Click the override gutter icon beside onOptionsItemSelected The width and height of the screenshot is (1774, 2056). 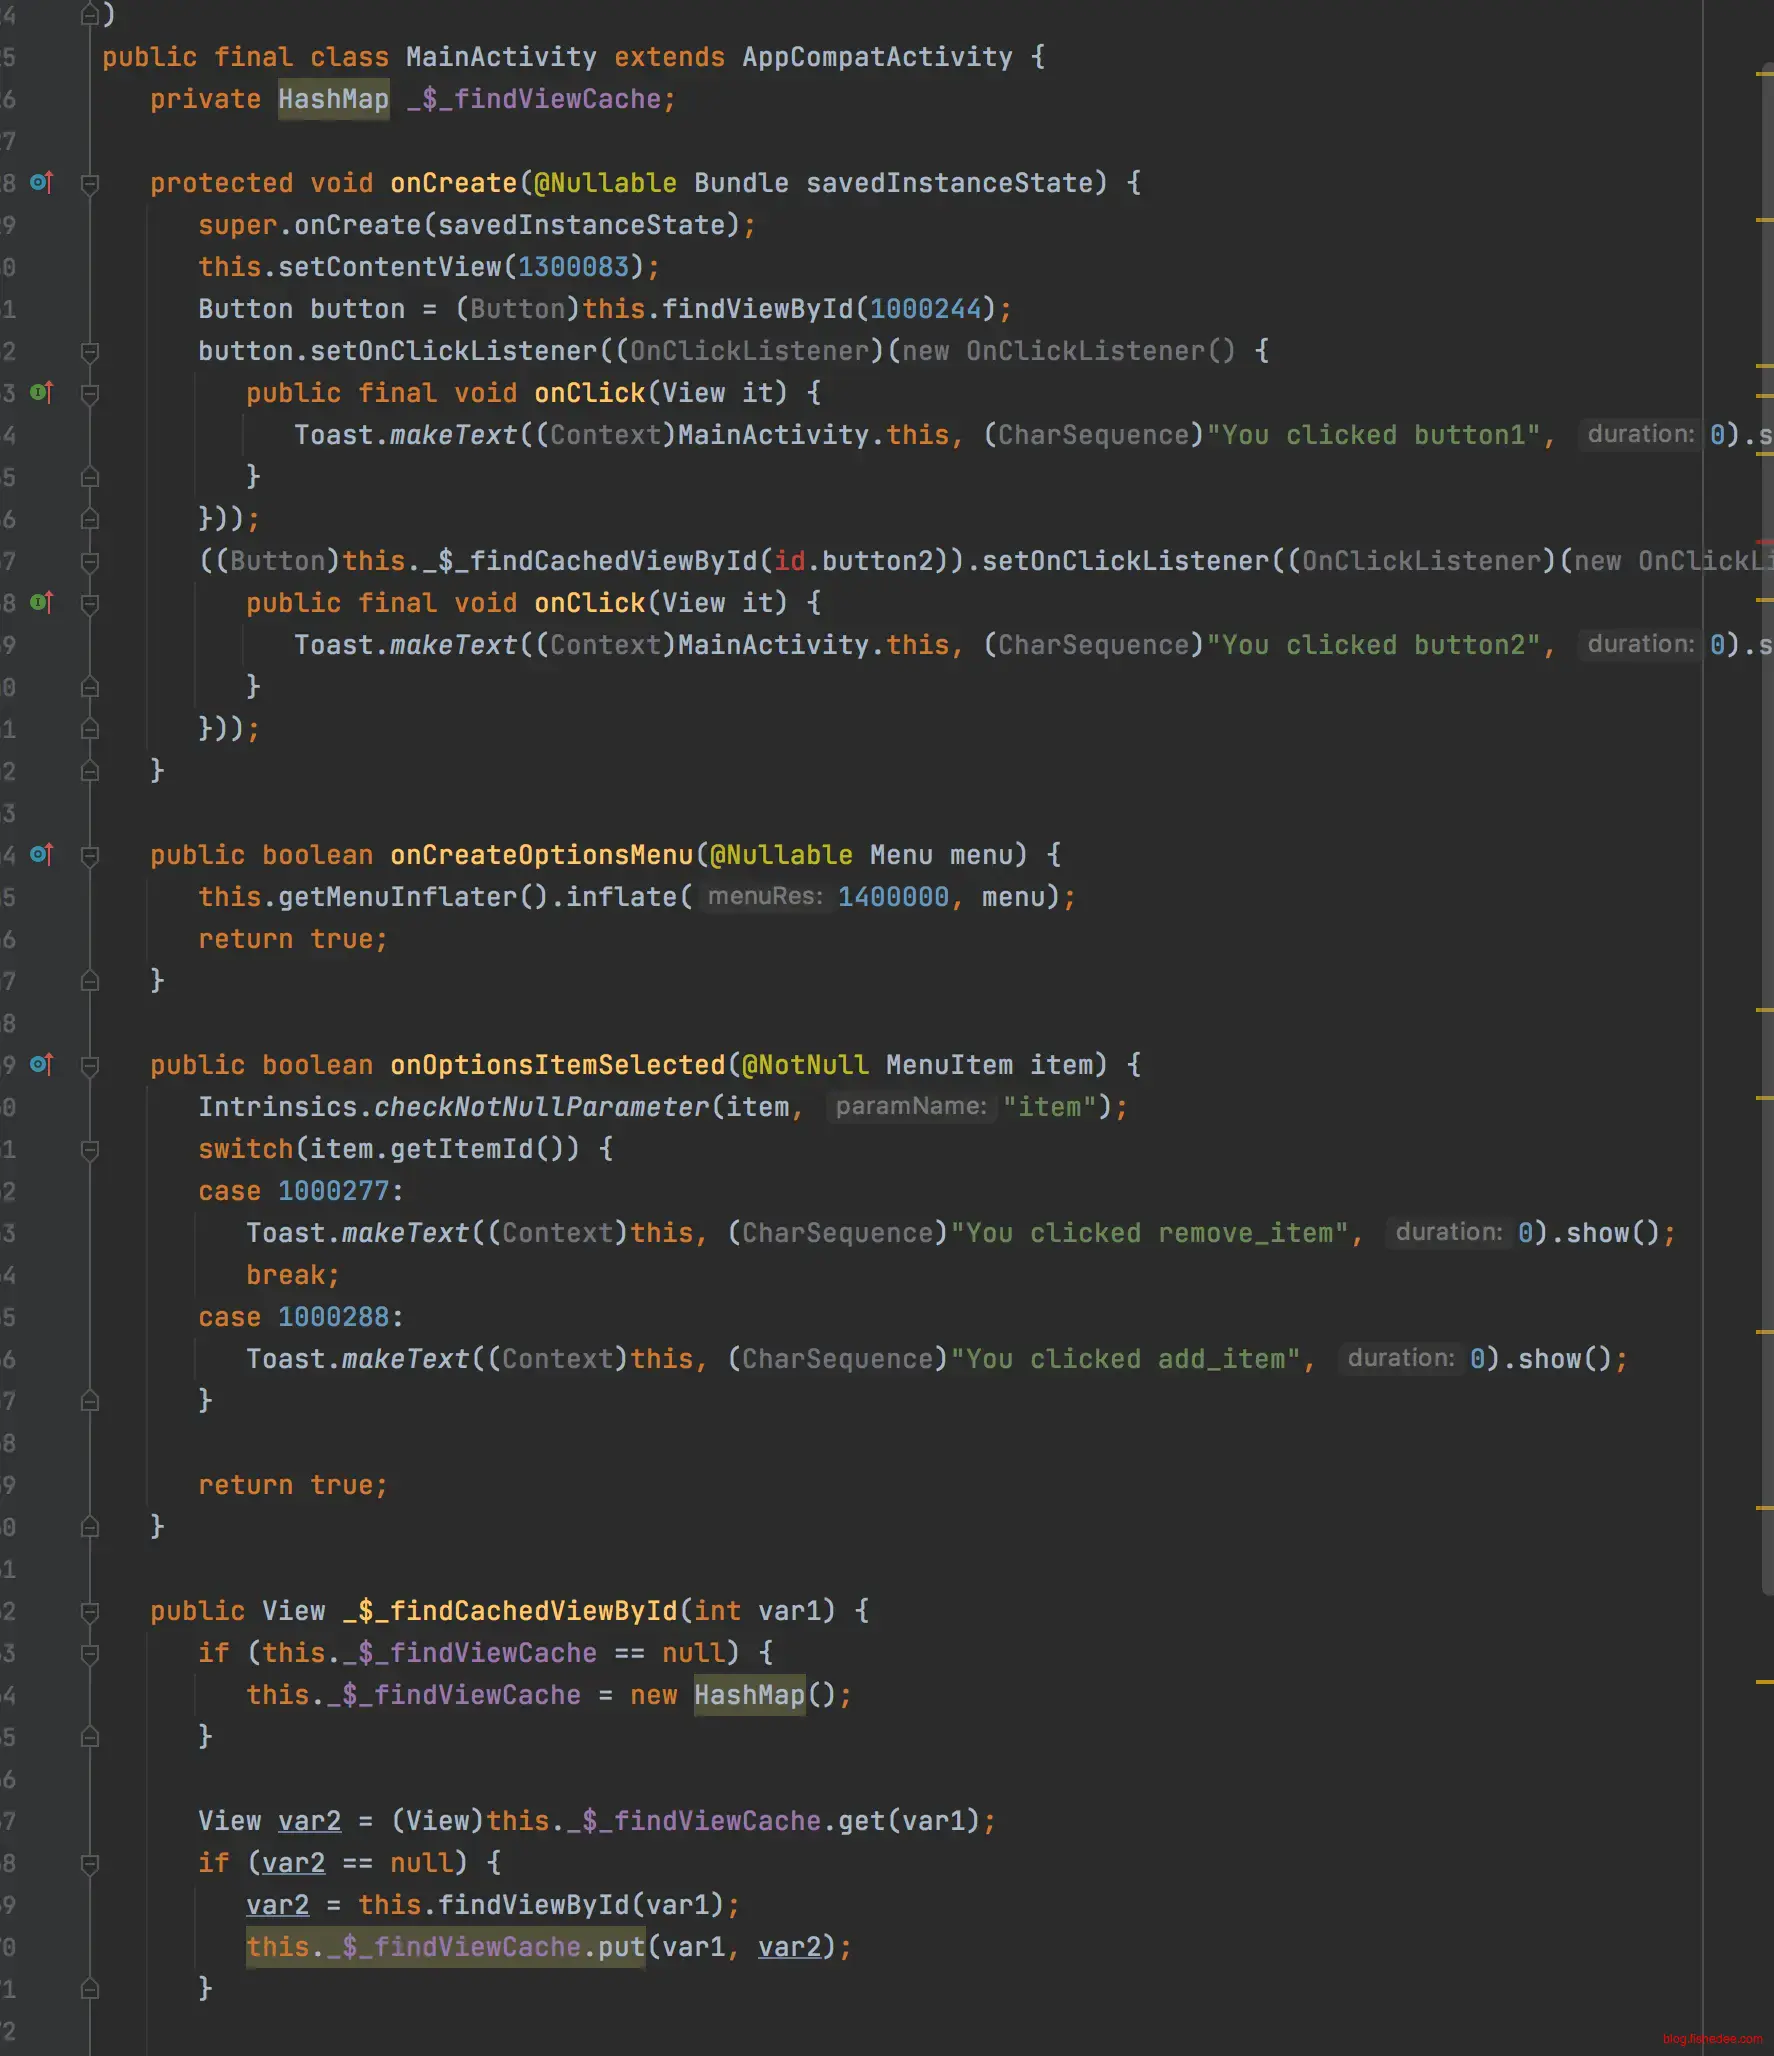[x=41, y=1065]
